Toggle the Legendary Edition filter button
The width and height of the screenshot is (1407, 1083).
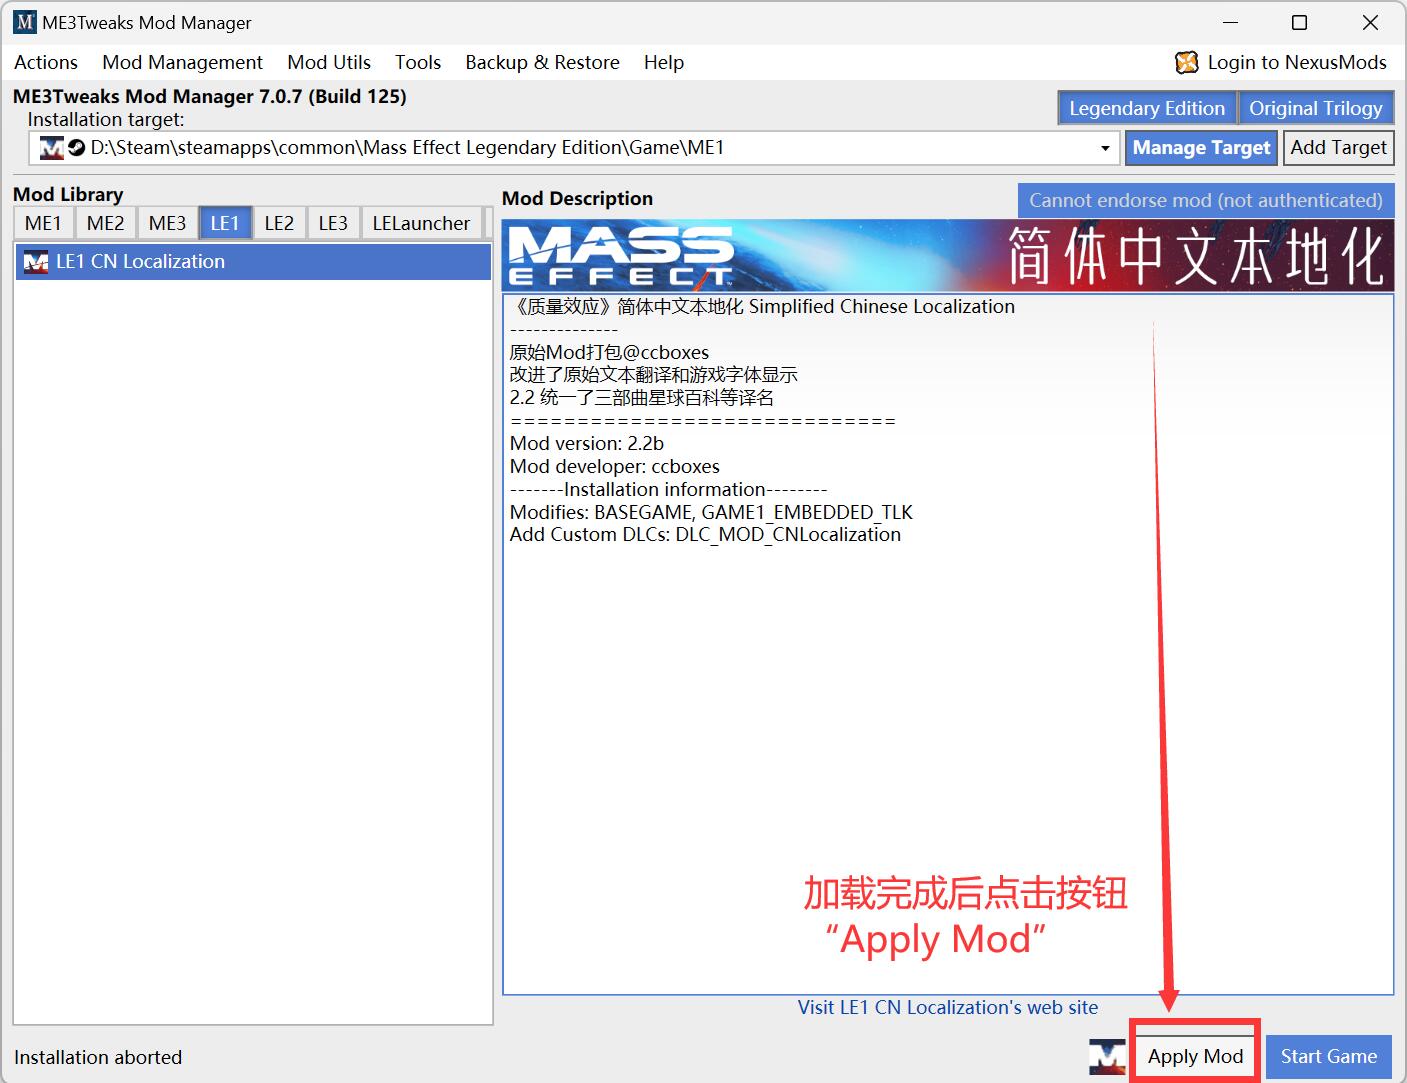click(1147, 108)
